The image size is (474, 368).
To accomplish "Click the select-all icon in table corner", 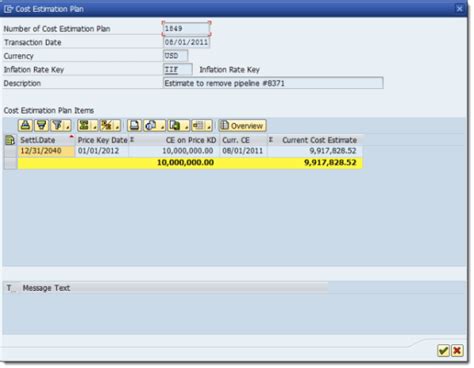I will 10,140.
